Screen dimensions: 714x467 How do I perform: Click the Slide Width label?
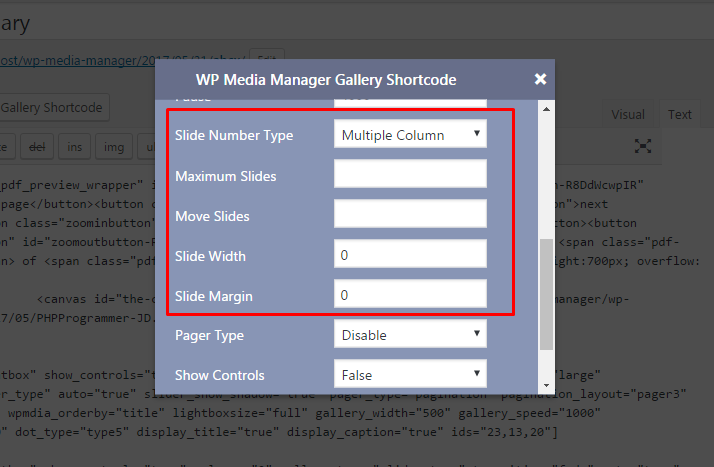210,256
